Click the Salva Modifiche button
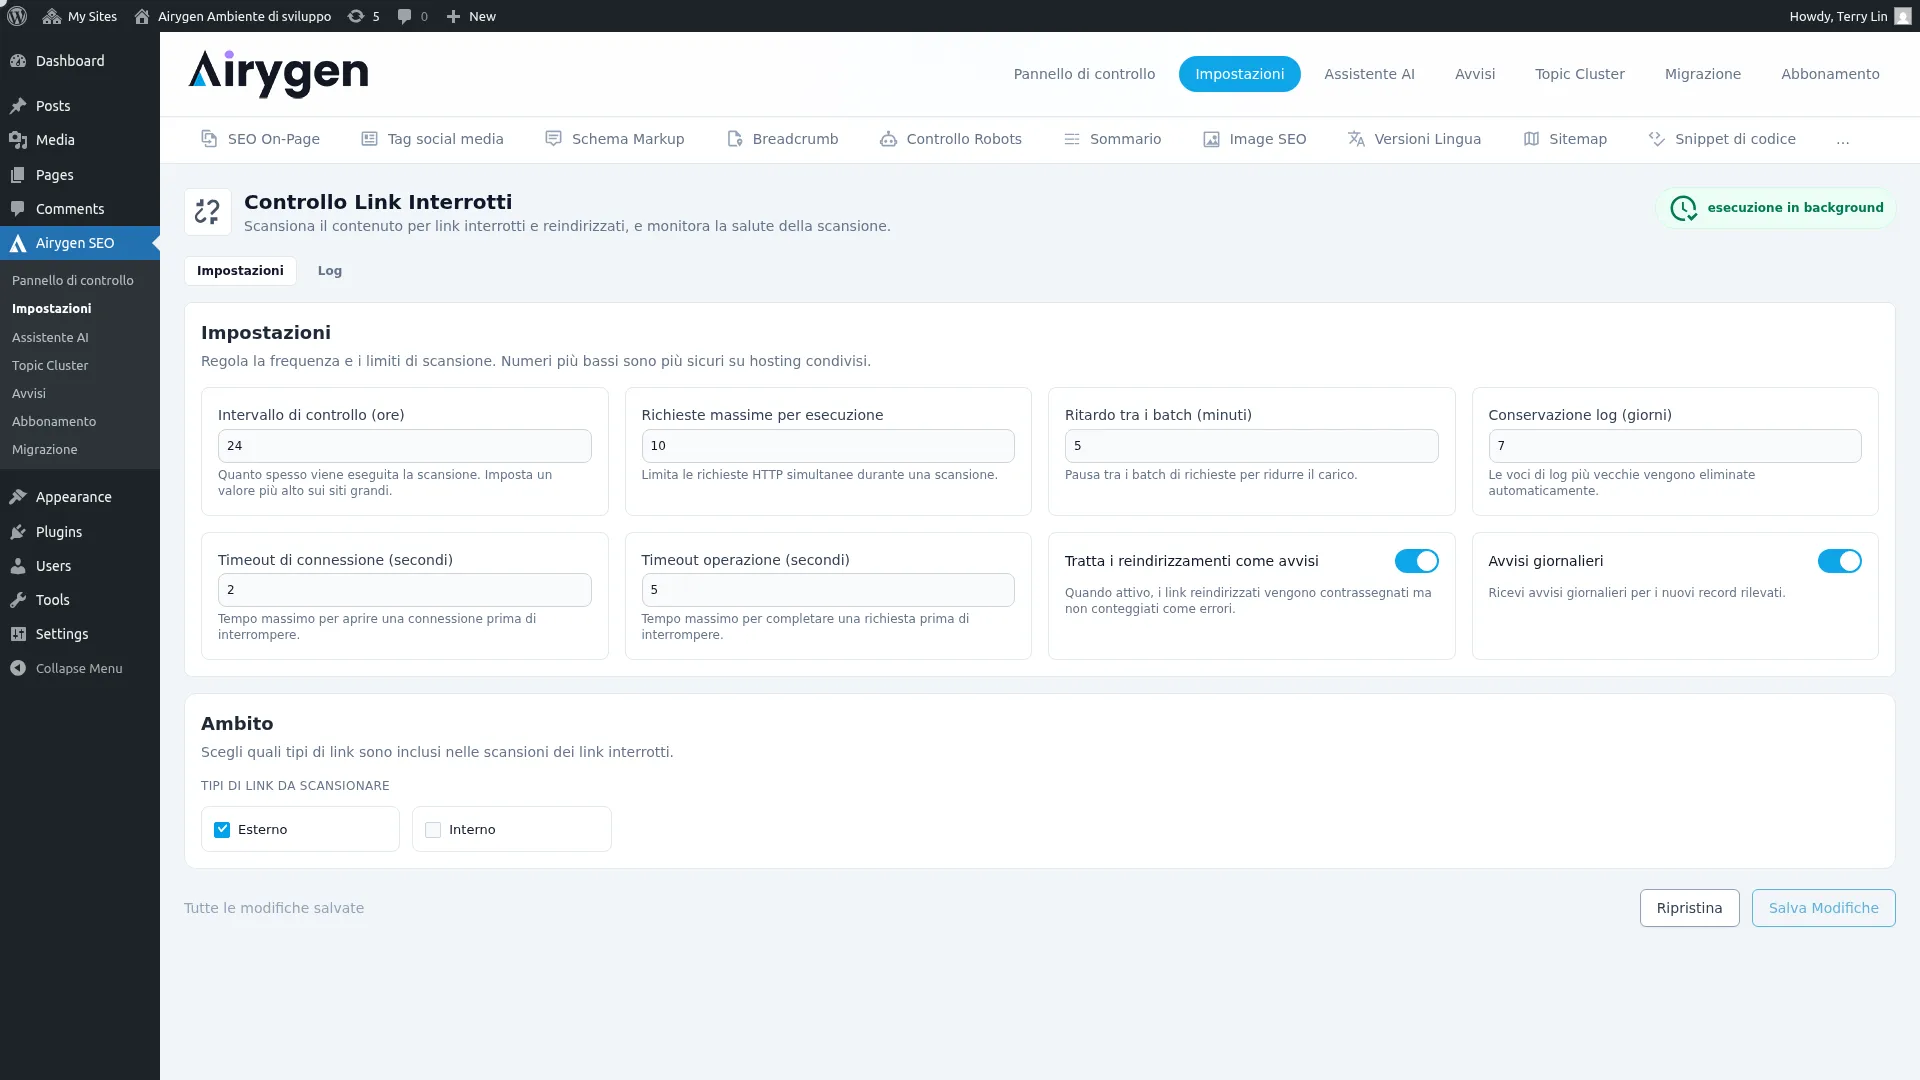 [x=1823, y=908]
